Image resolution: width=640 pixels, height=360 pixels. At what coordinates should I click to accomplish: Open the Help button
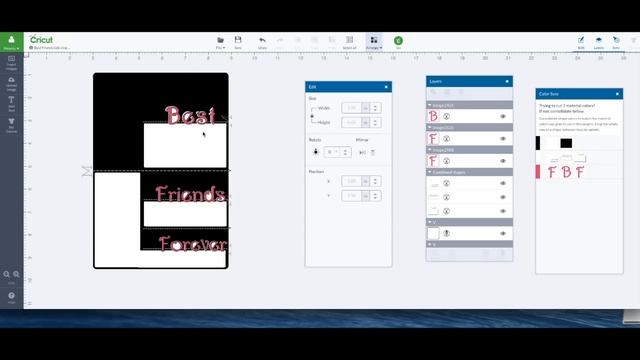tap(11, 297)
